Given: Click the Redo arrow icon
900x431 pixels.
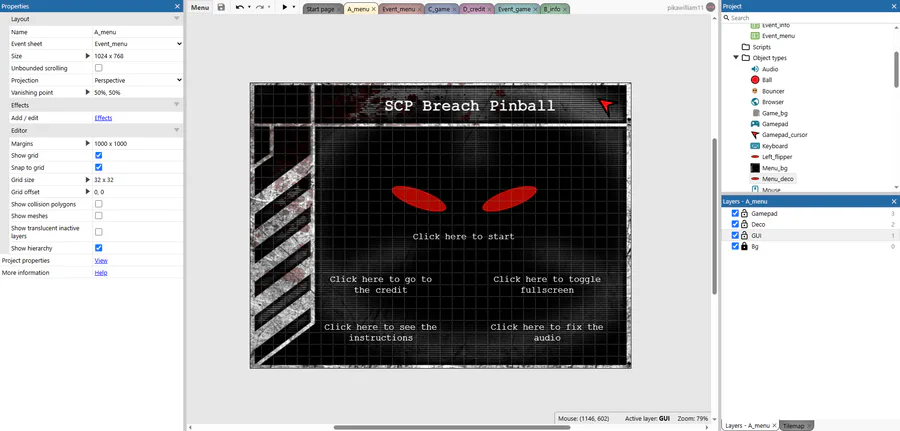Looking at the screenshot, I should click(x=259, y=7).
